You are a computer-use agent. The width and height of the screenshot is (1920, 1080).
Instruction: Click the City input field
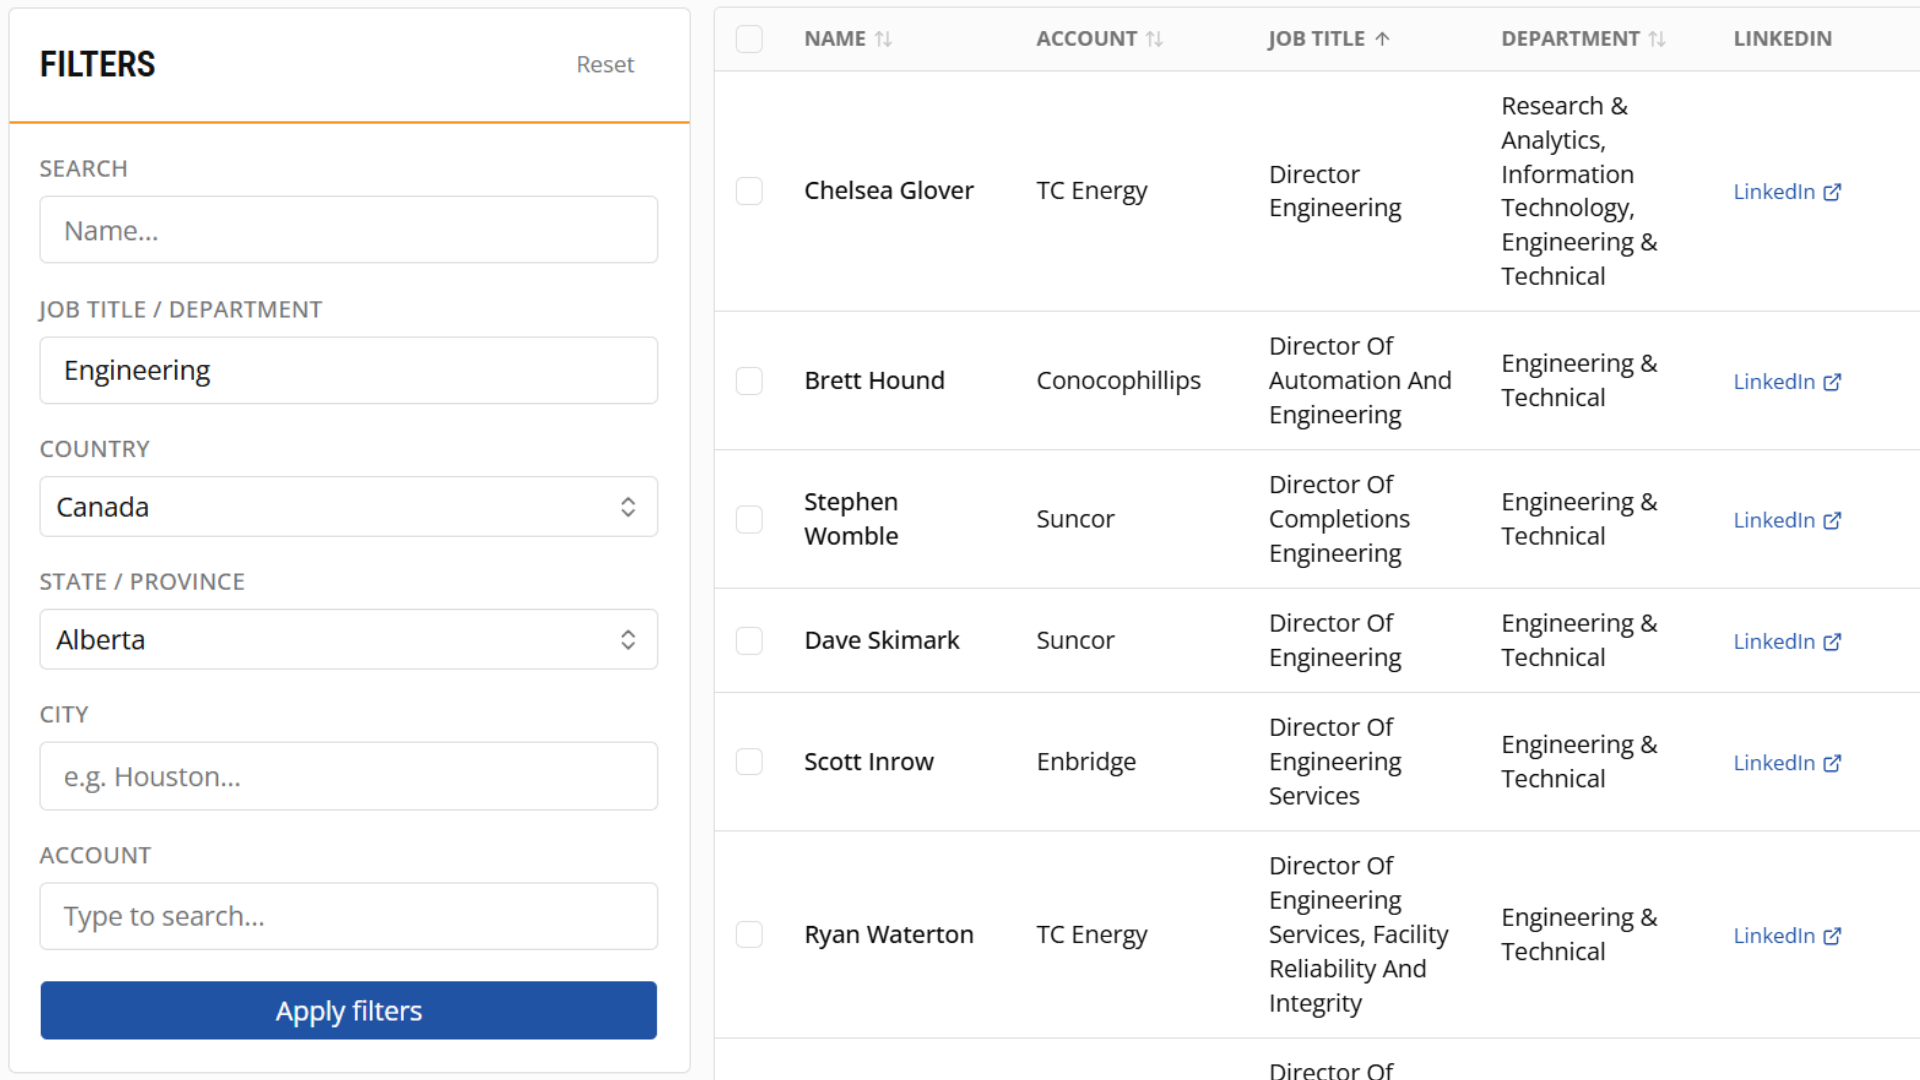pyautogui.click(x=349, y=776)
